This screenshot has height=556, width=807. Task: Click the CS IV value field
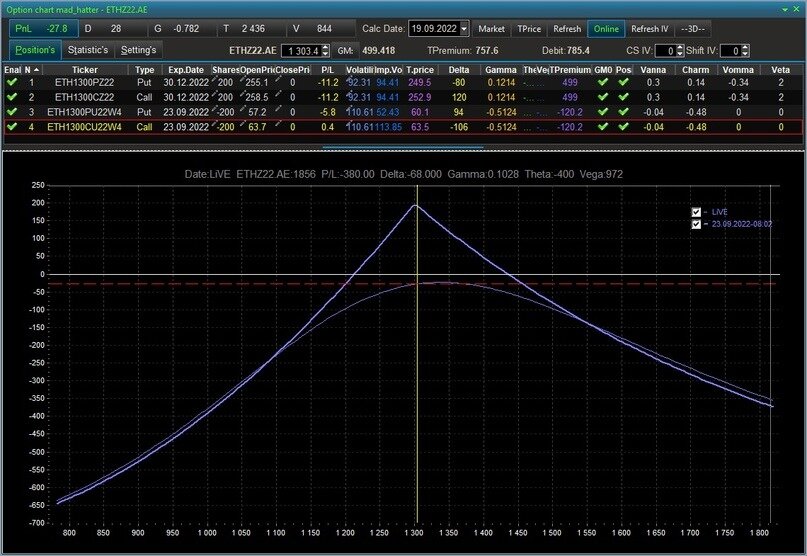[x=665, y=50]
